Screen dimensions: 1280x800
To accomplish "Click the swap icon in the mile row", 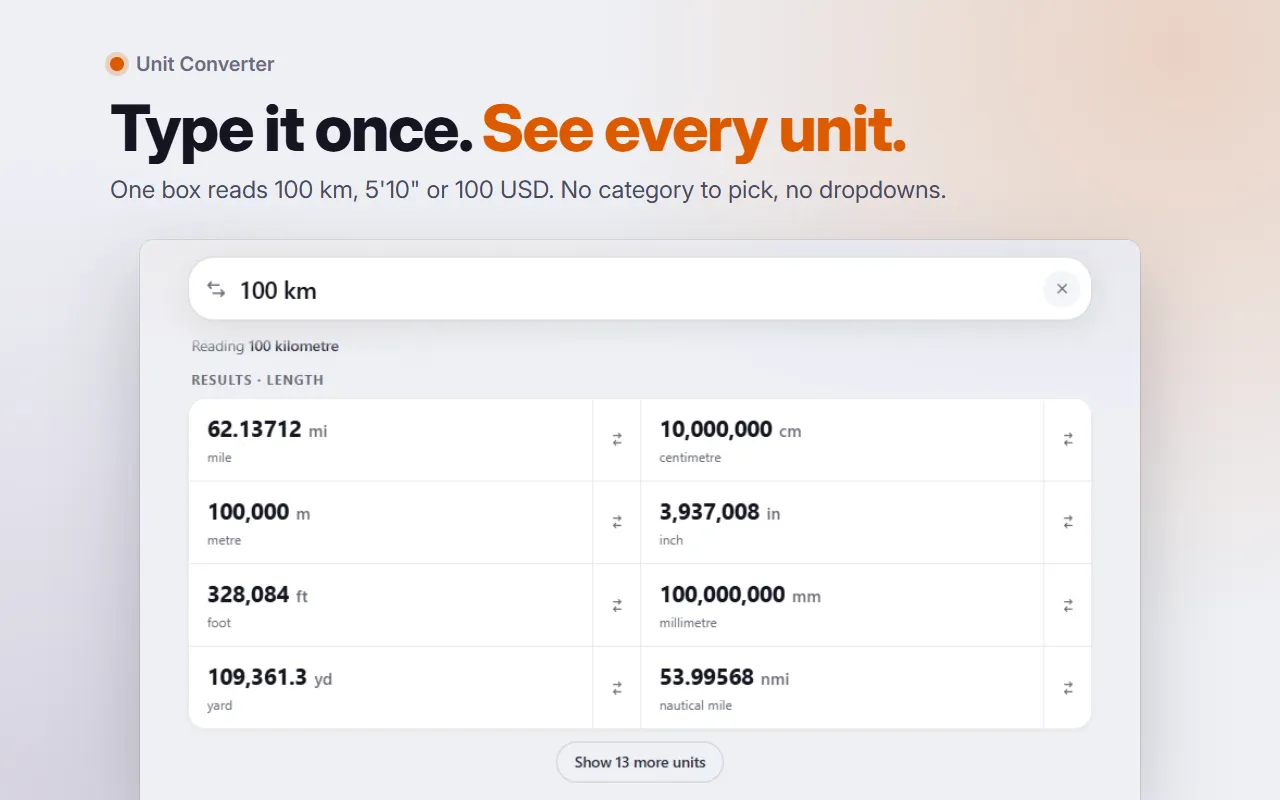I will click(x=617, y=439).
